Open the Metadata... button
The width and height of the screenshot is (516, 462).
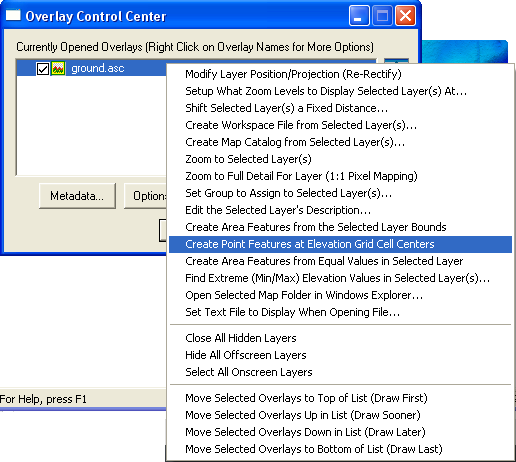[77, 196]
